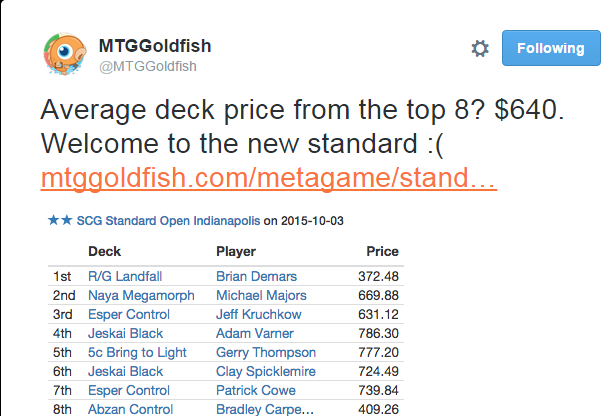View player Gerry Thompson

266,352
